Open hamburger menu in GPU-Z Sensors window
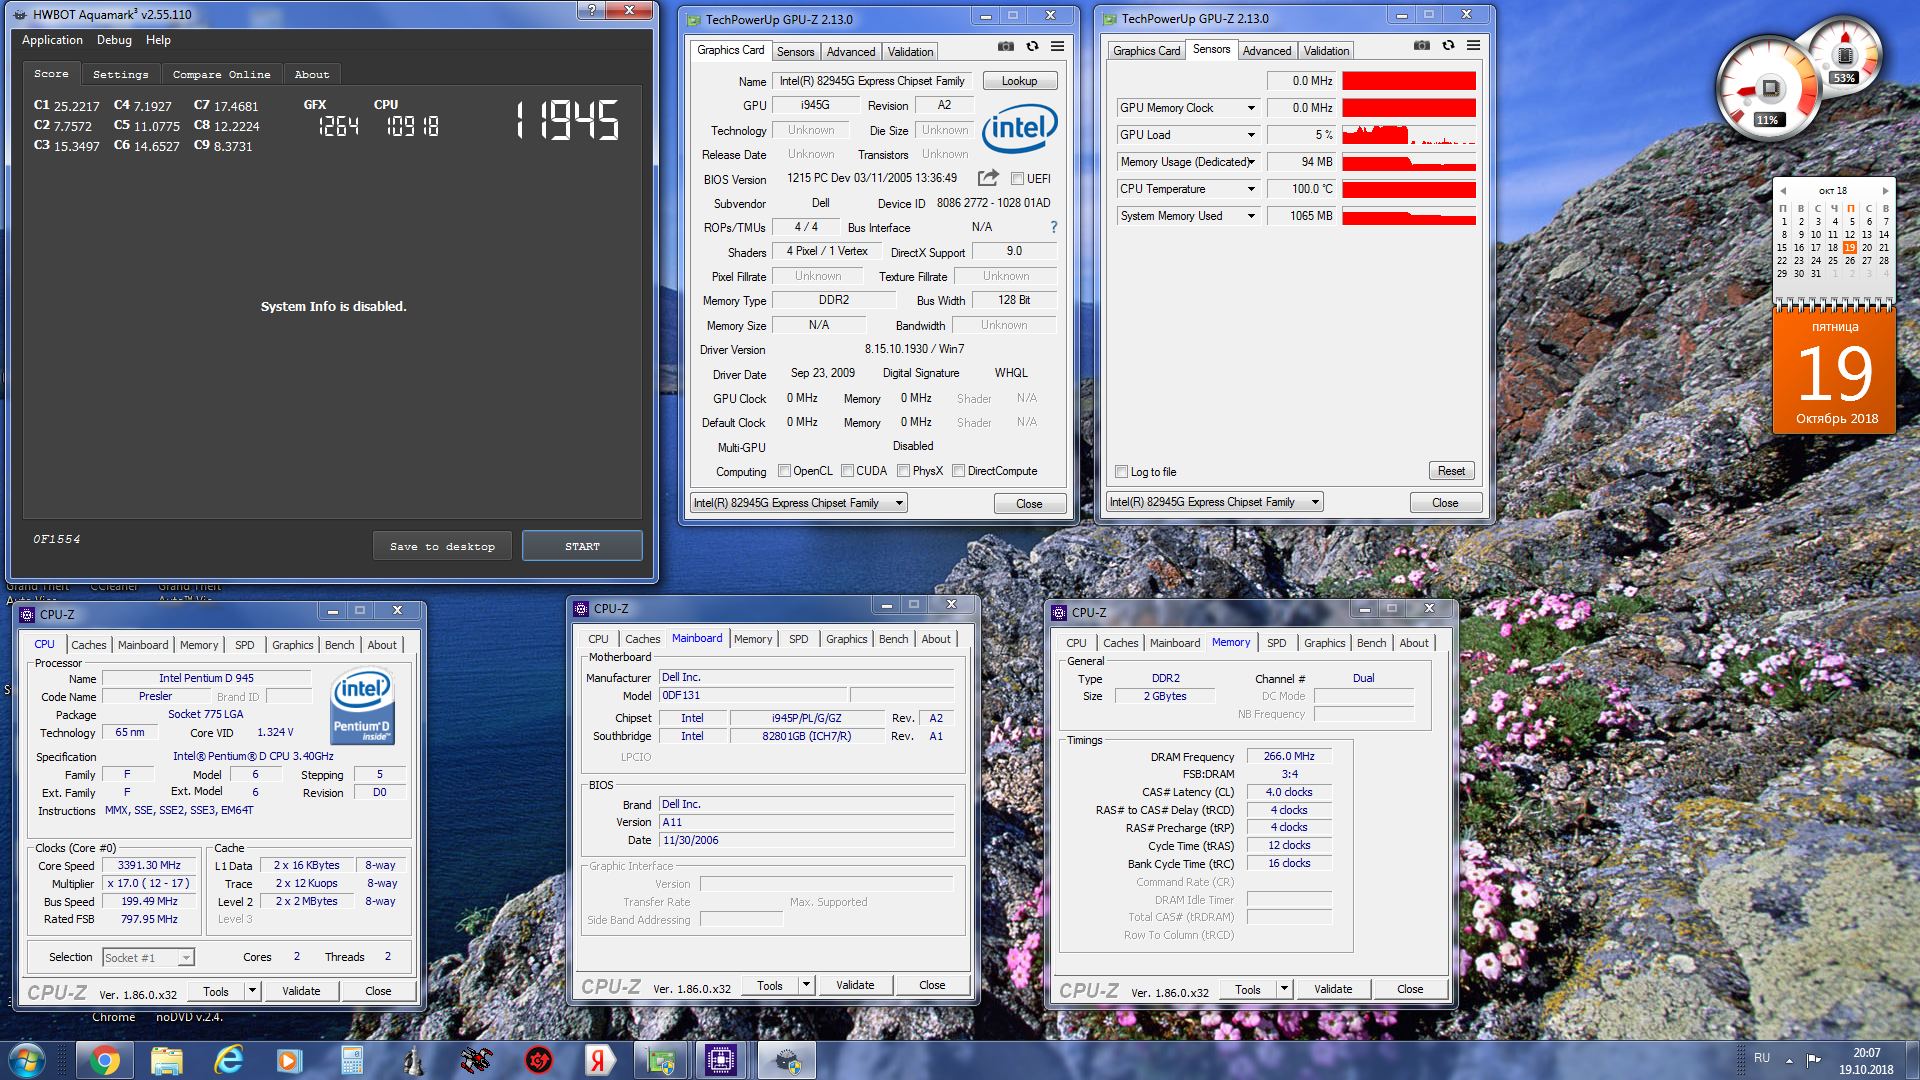Screen dimensions: 1920x1080 pos(1473,46)
